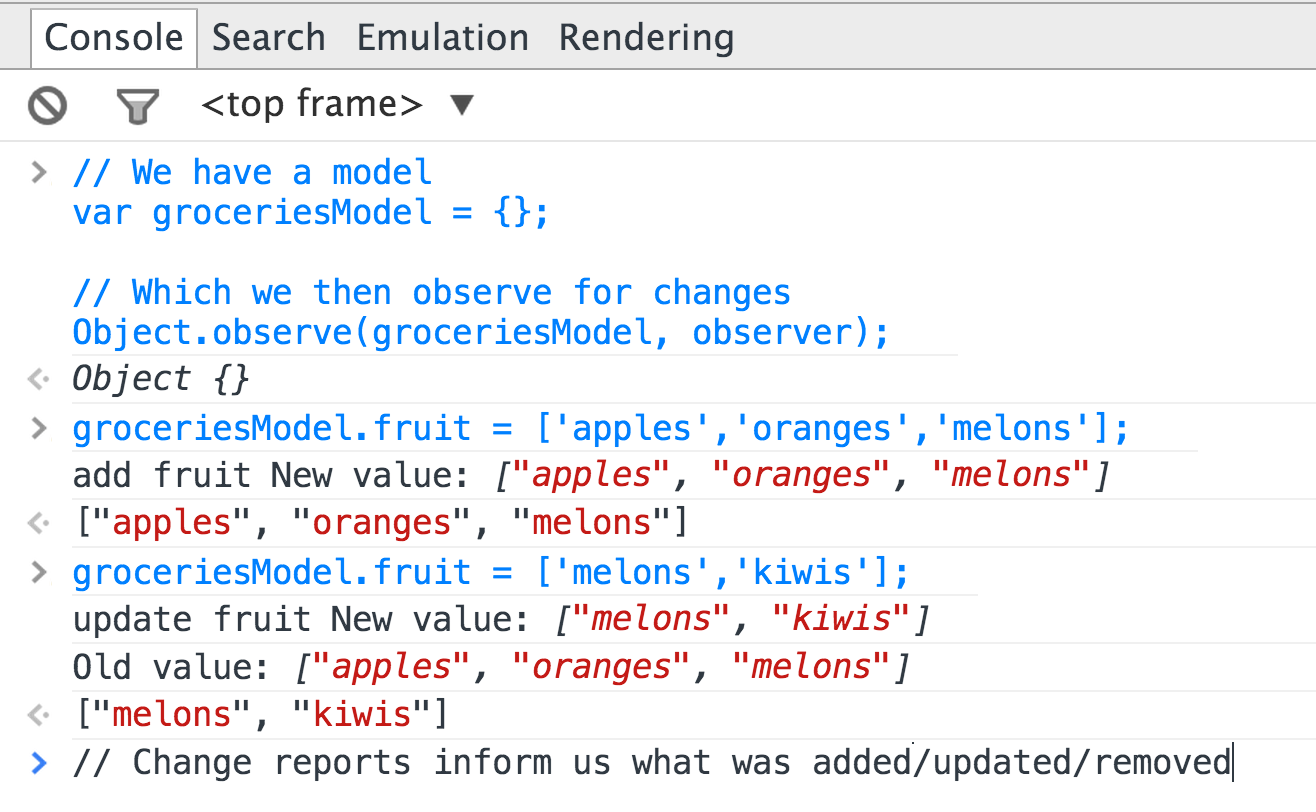This screenshot has width=1316, height=812.
Task: Click the console prompt input line
Action: [652, 763]
